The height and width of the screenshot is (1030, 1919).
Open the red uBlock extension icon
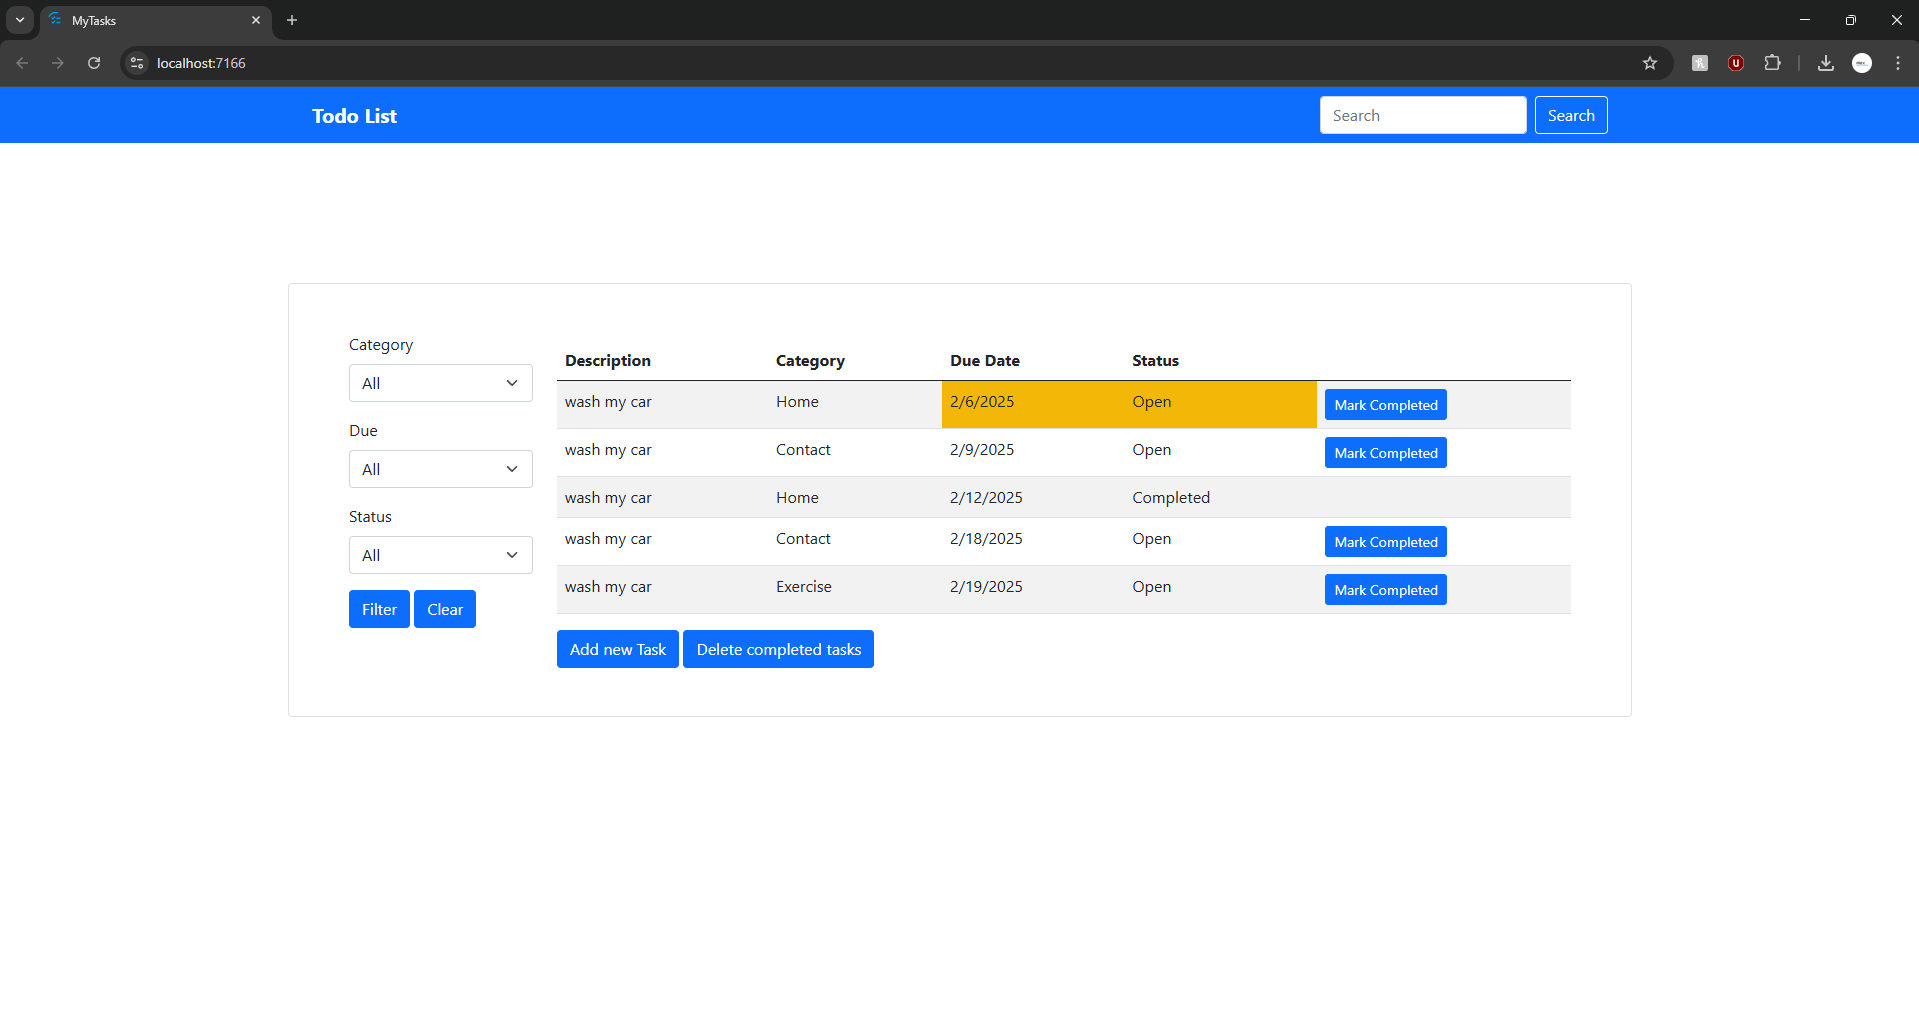(x=1736, y=63)
